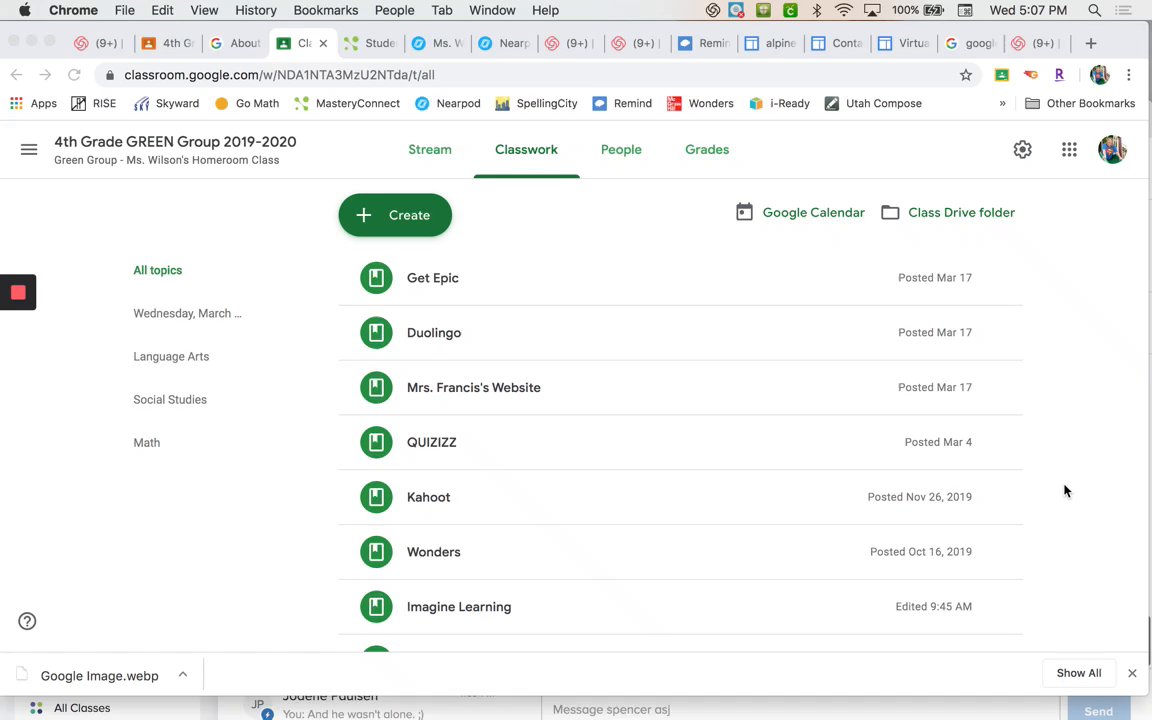
Task: Open Google Calendar link
Action: coord(800,212)
